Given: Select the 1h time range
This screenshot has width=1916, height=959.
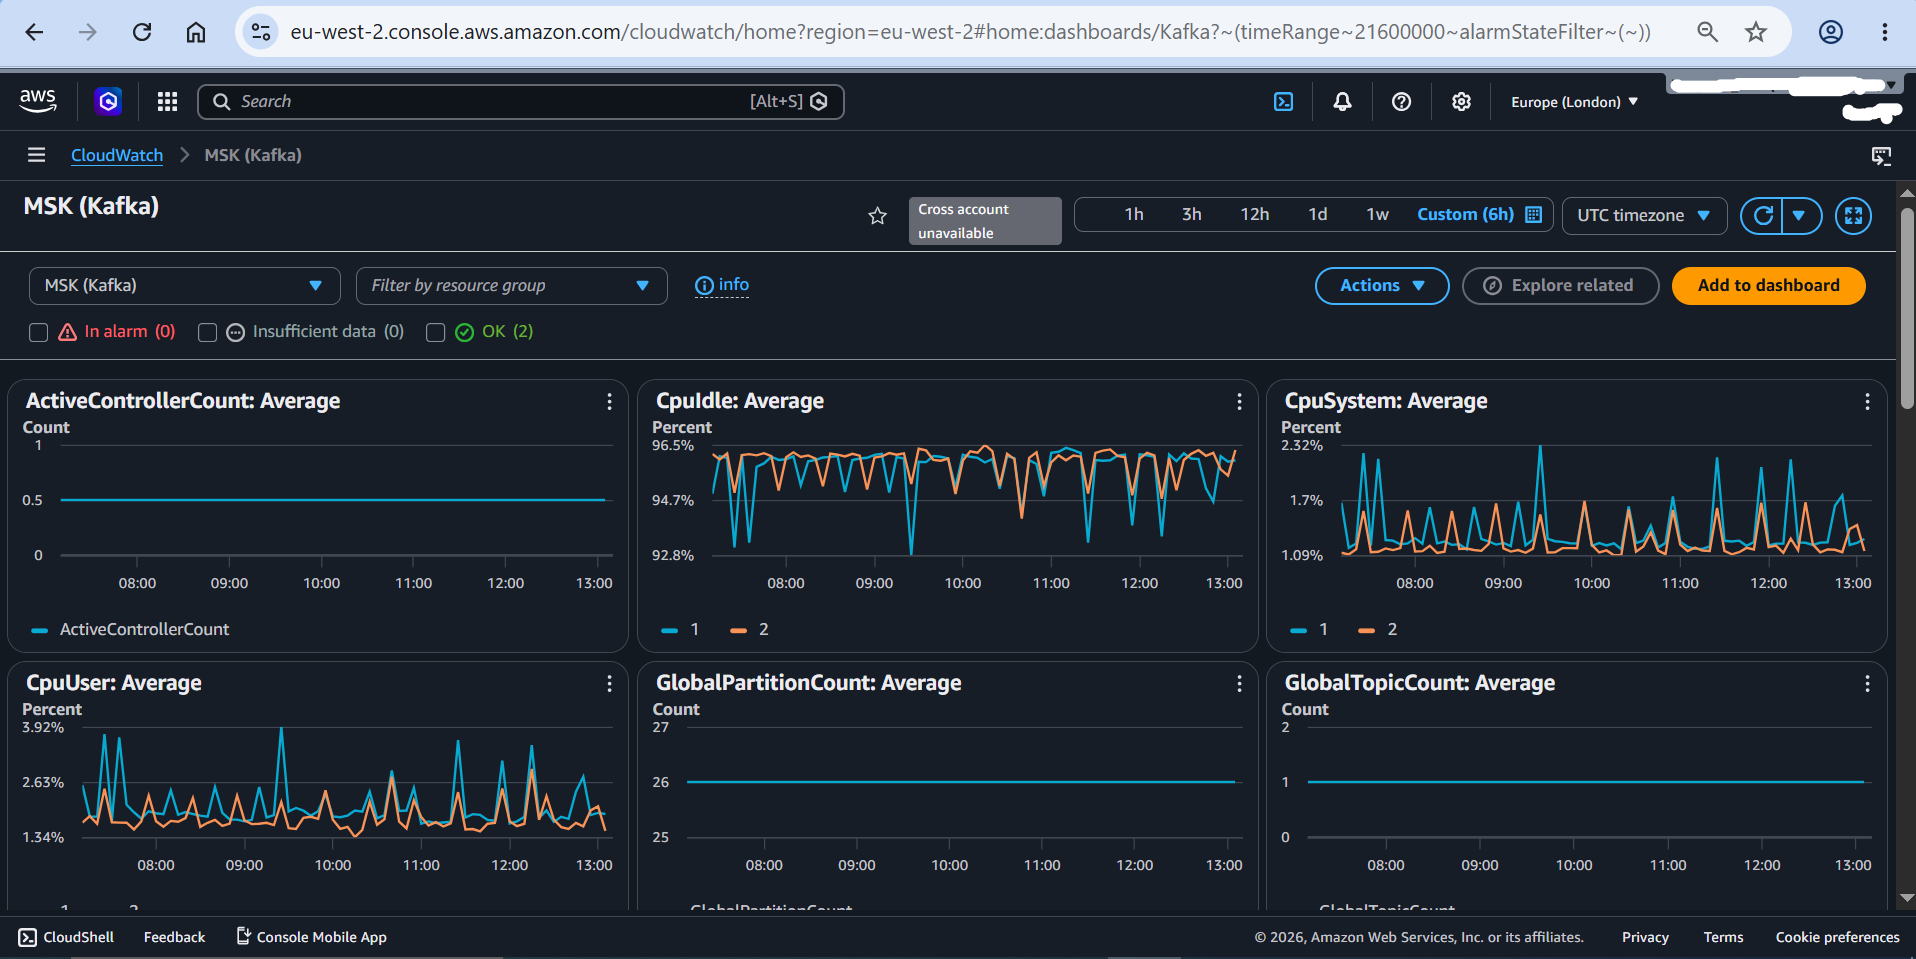Looking at the screenshot, I should [1134, 214].
